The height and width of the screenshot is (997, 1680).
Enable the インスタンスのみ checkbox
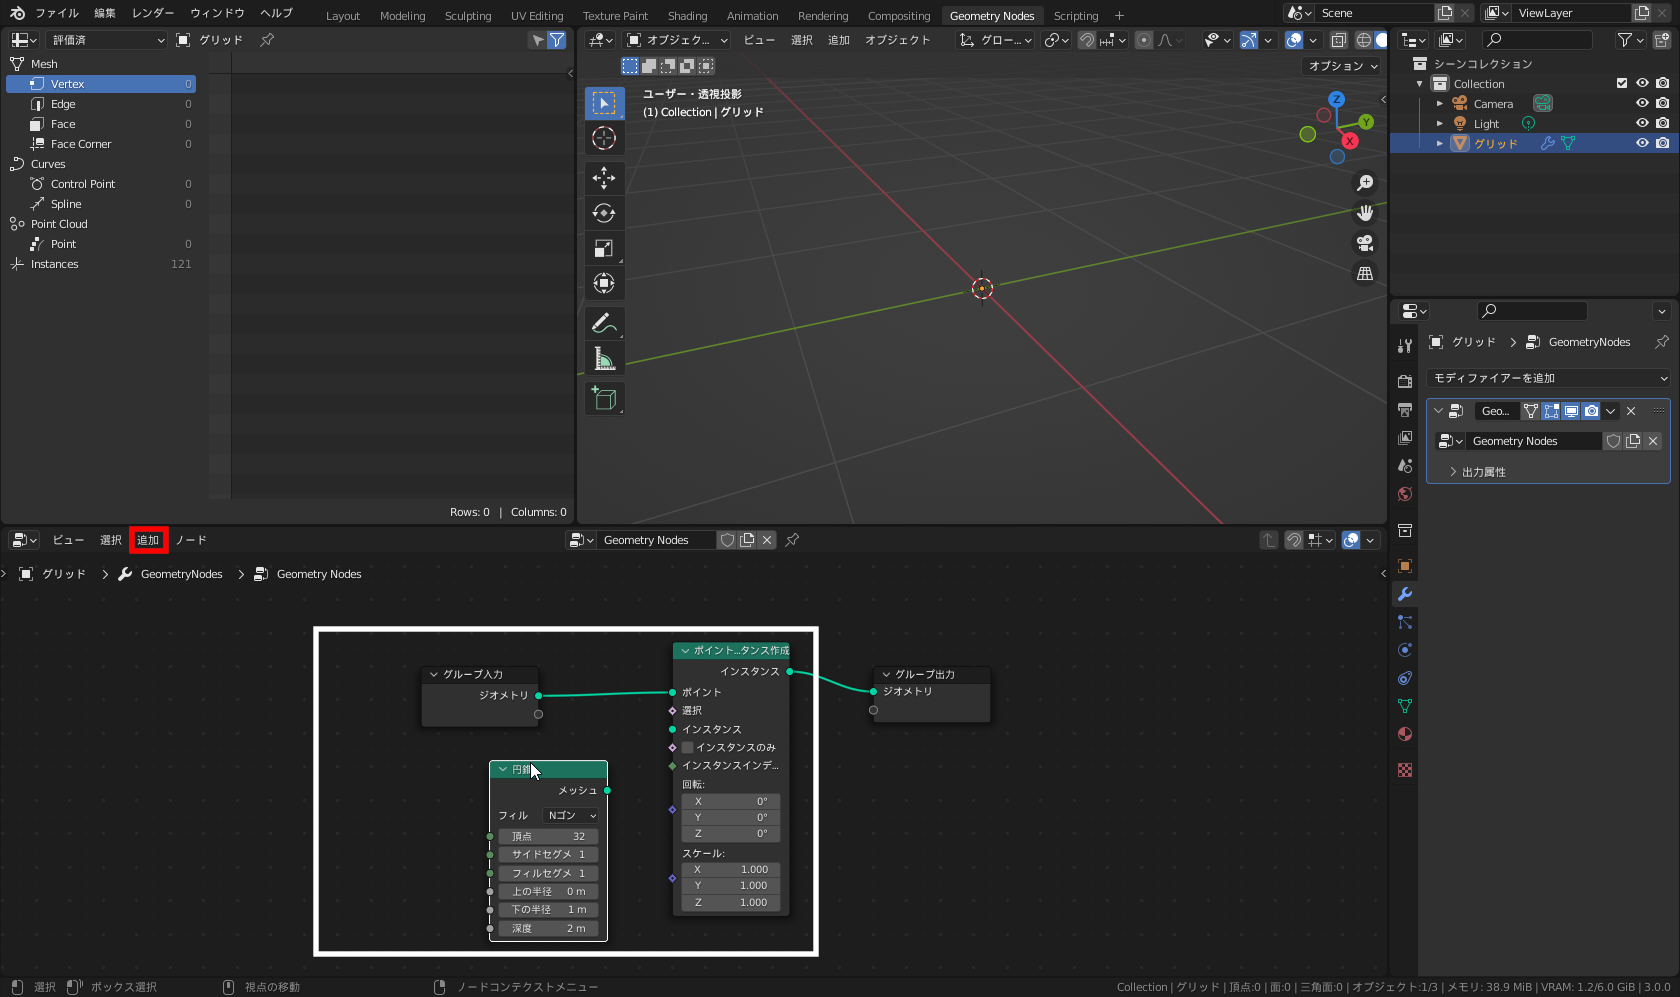[688, 747]
